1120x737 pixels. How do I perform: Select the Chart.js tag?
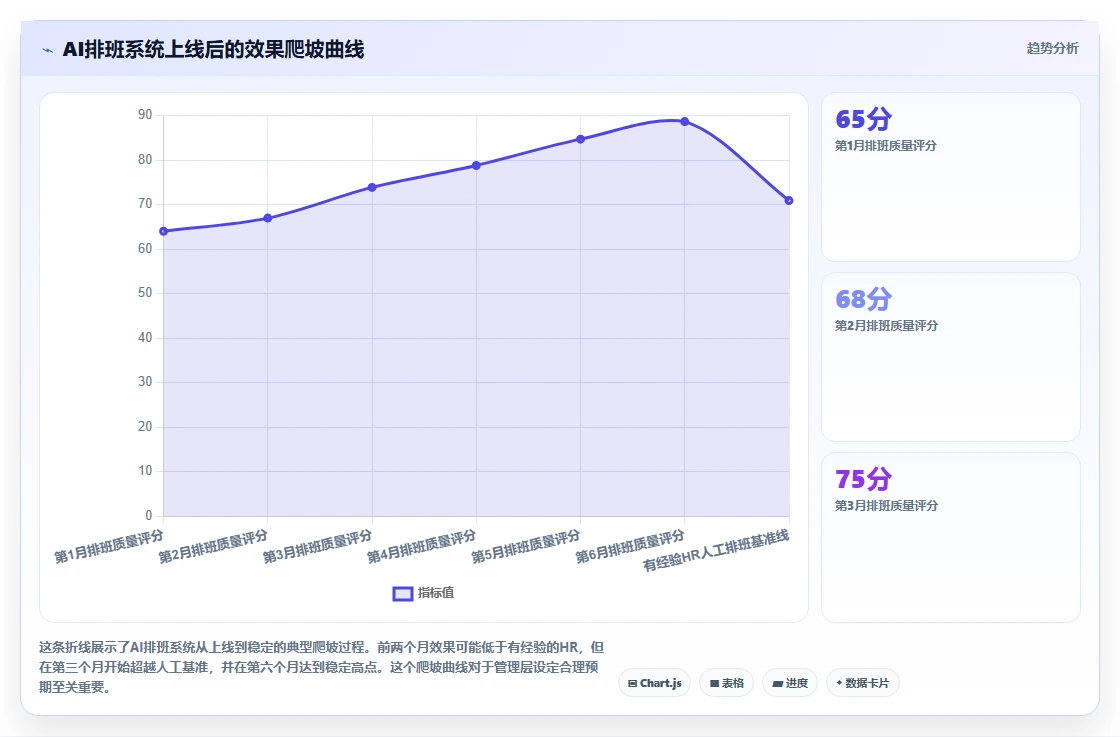(654, 683)
